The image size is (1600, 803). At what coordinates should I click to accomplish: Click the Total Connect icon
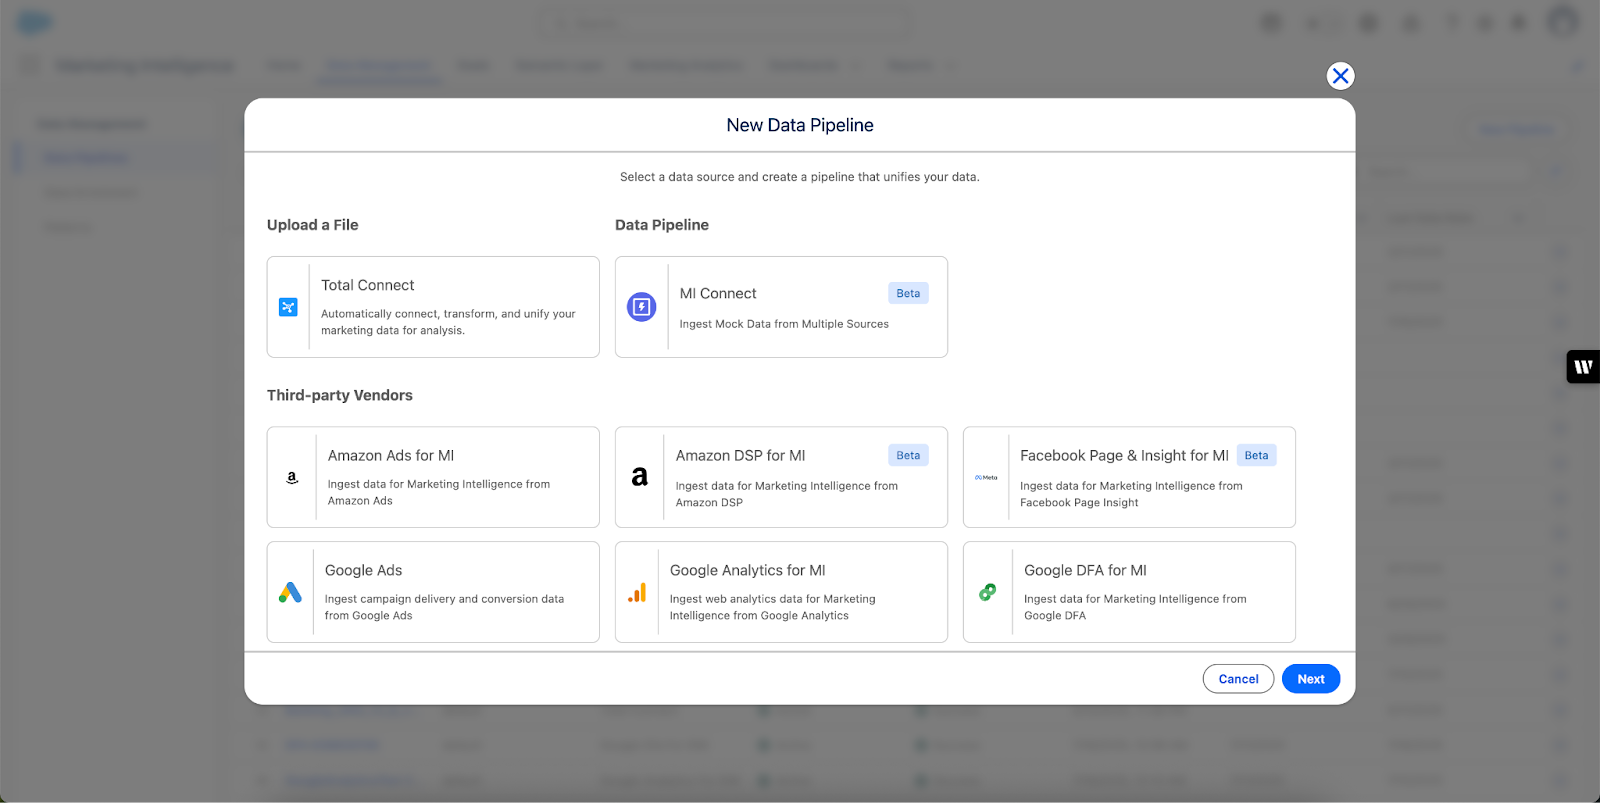click(288, 307)
